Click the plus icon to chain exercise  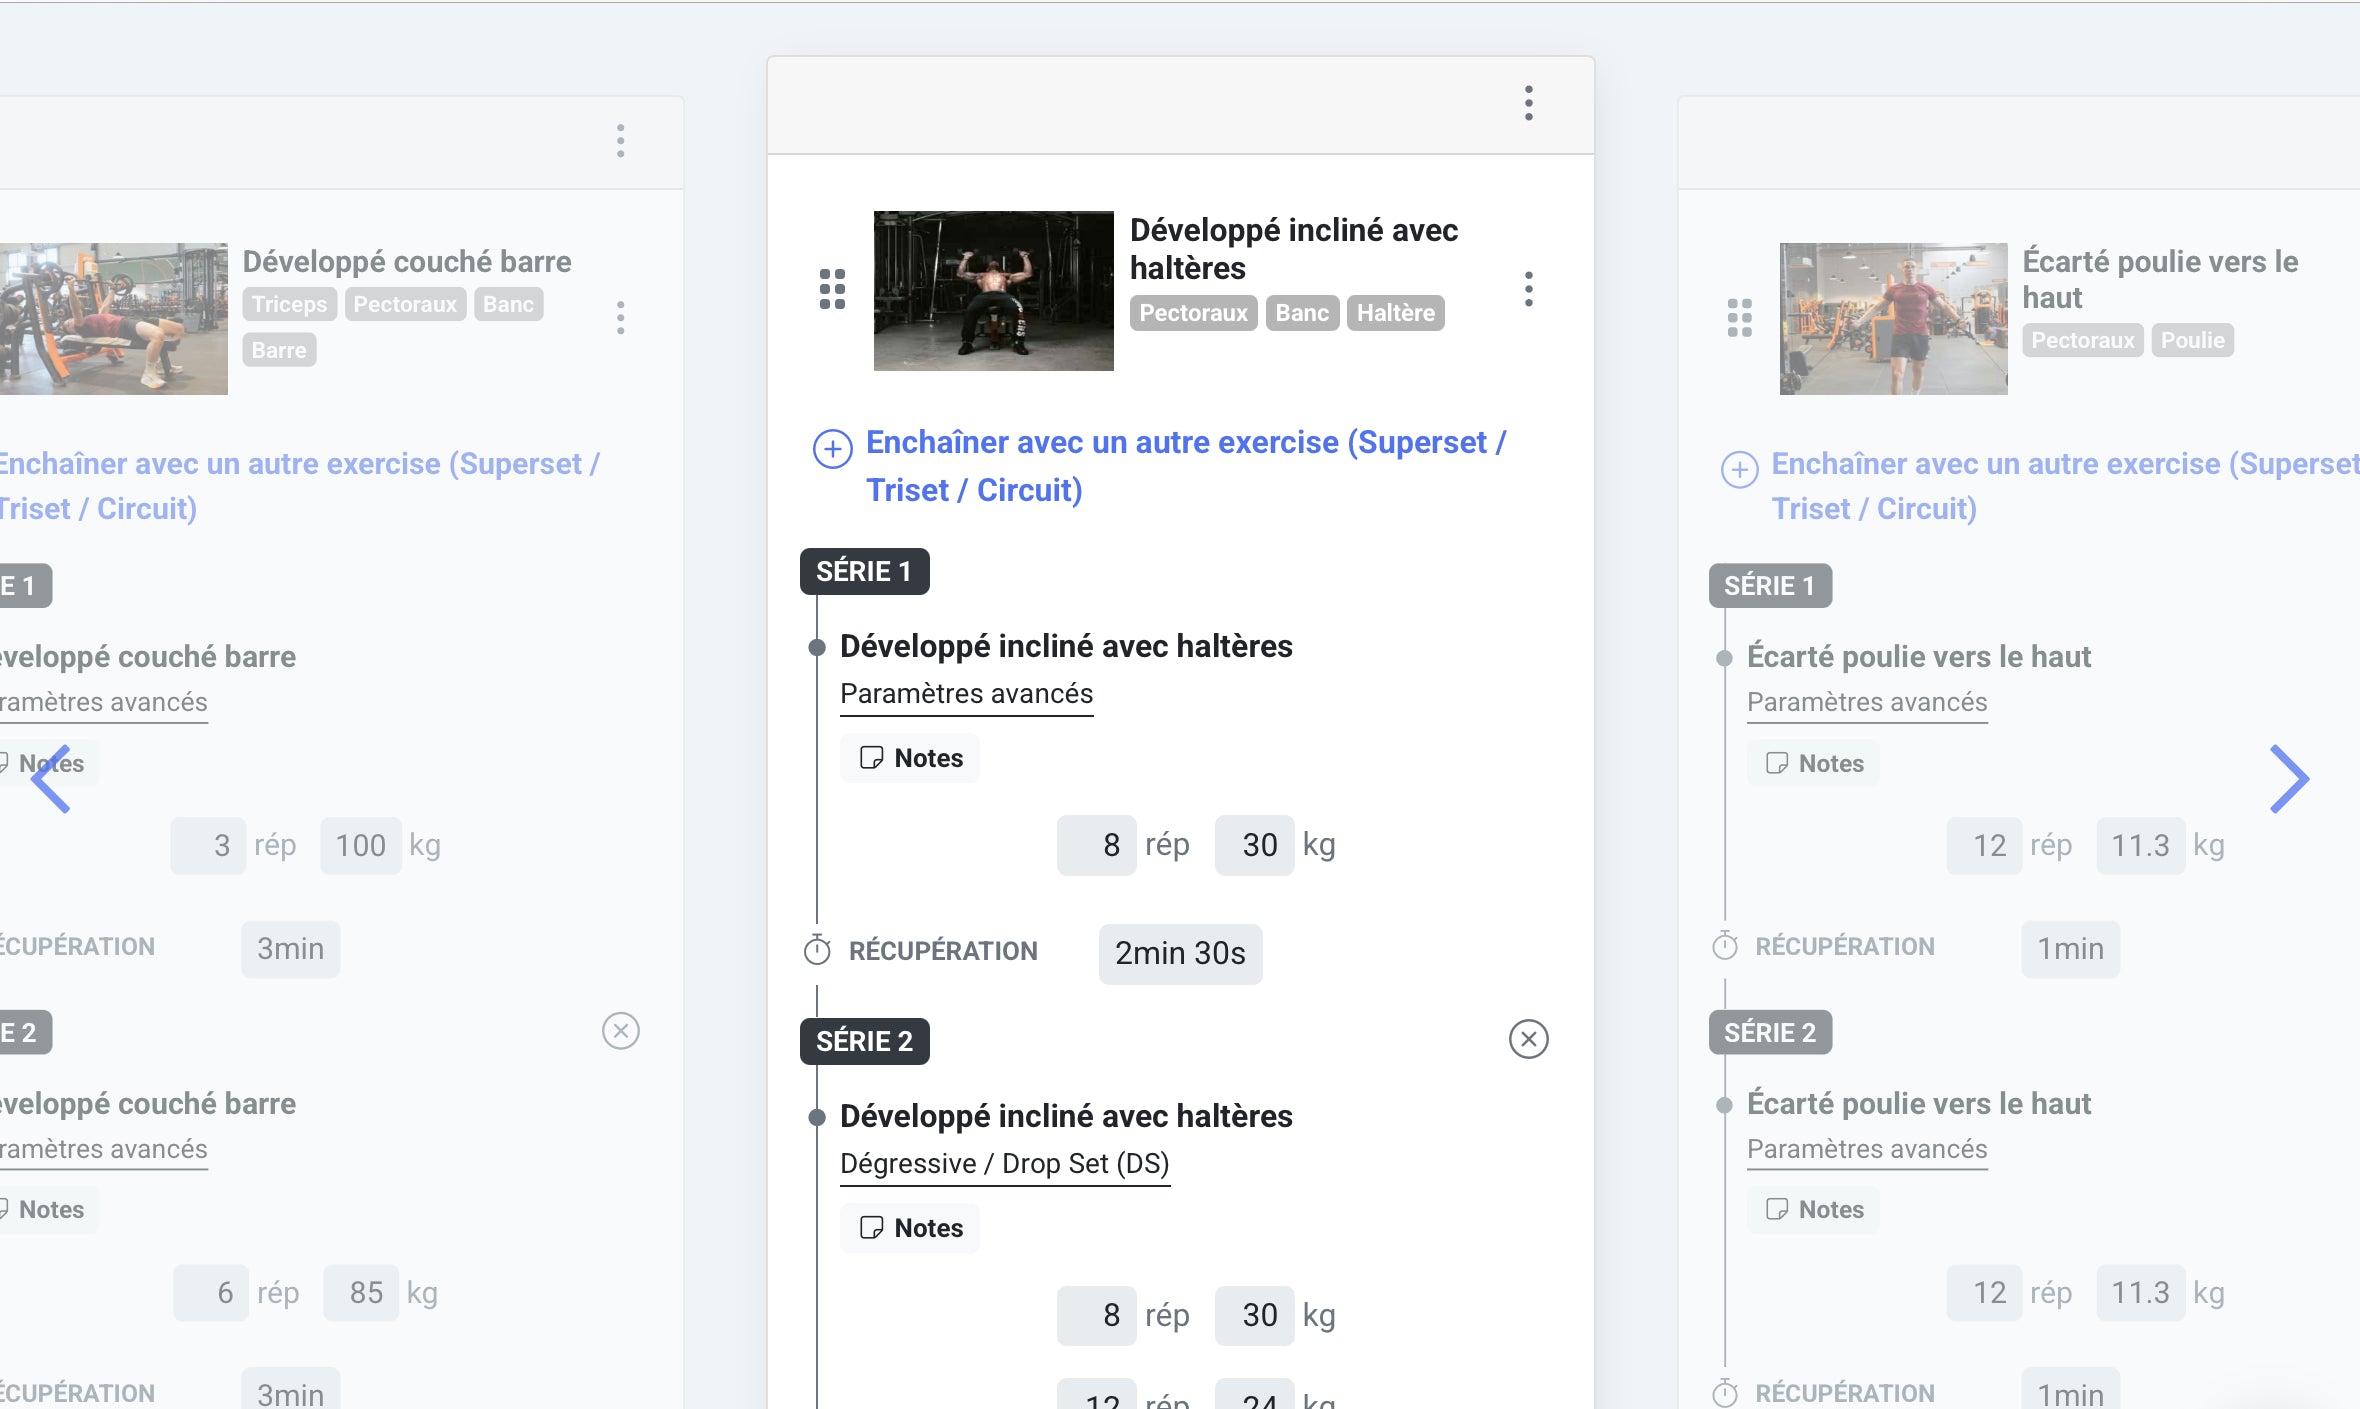pyautogui.click(x=832, y=449)
